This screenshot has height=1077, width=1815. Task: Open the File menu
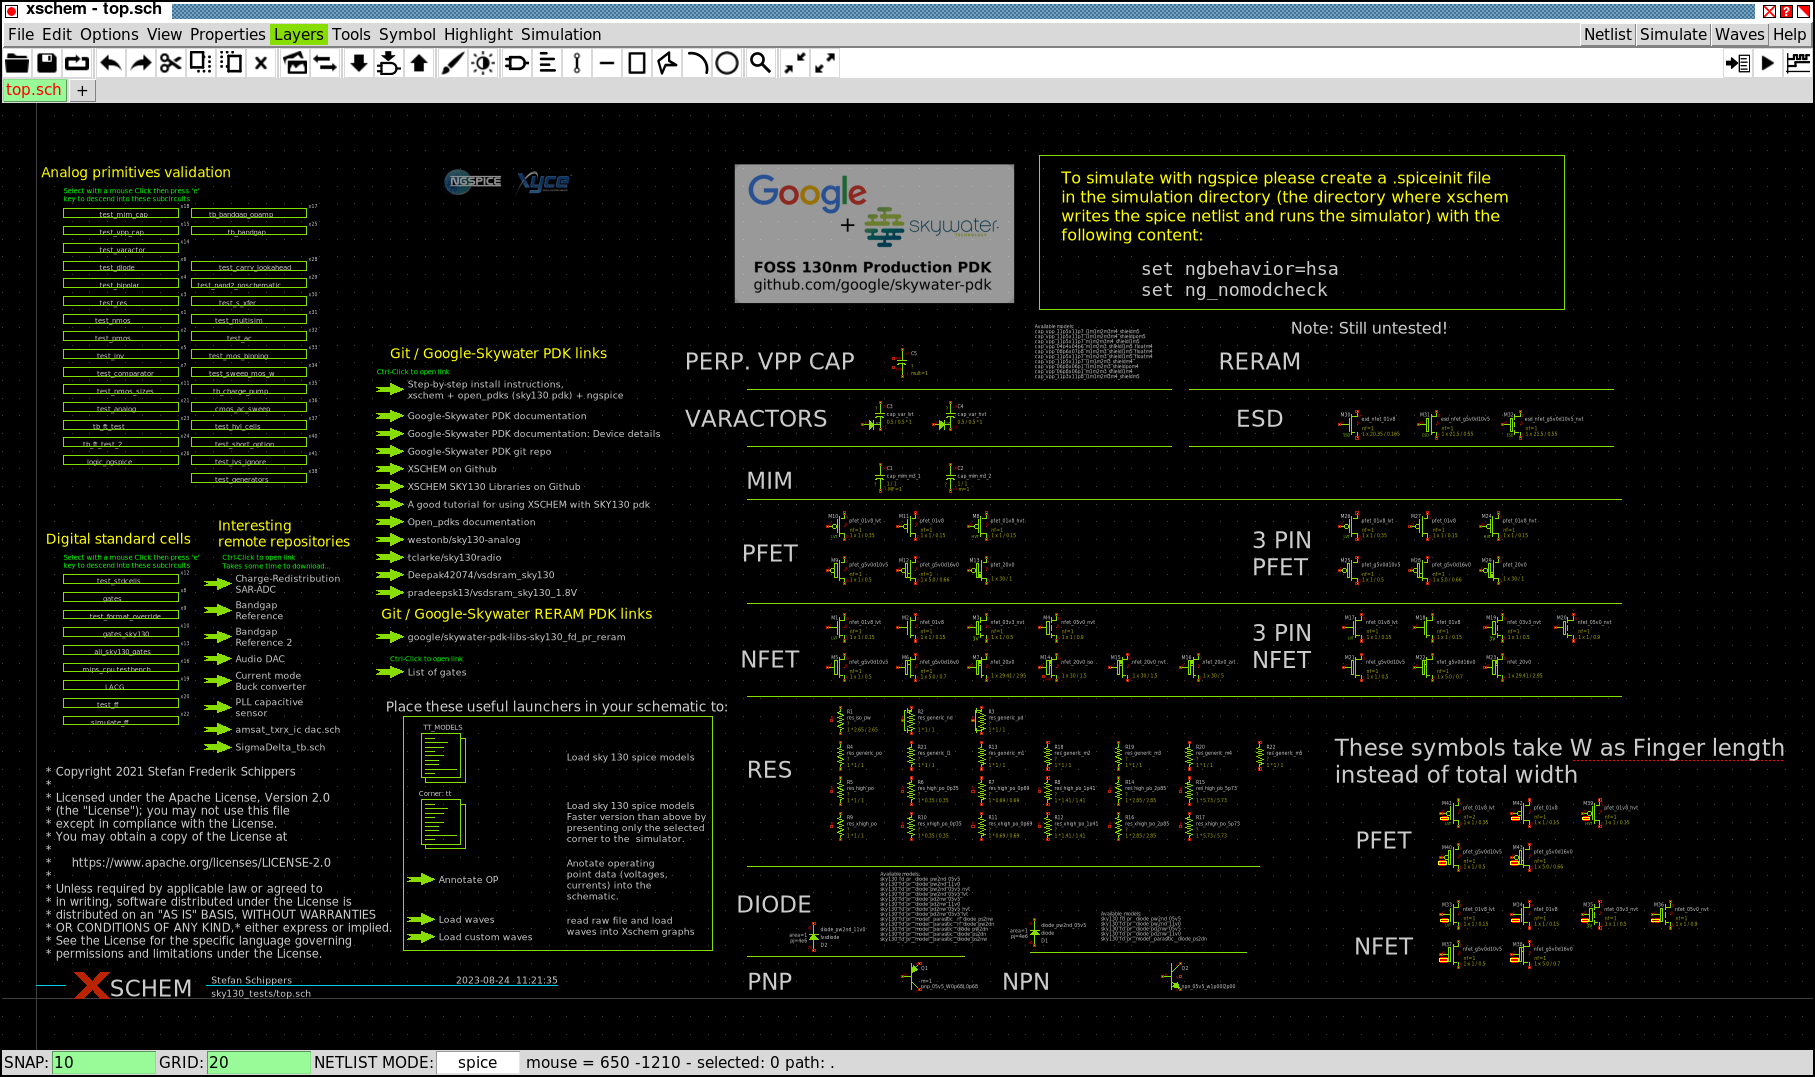21,34
